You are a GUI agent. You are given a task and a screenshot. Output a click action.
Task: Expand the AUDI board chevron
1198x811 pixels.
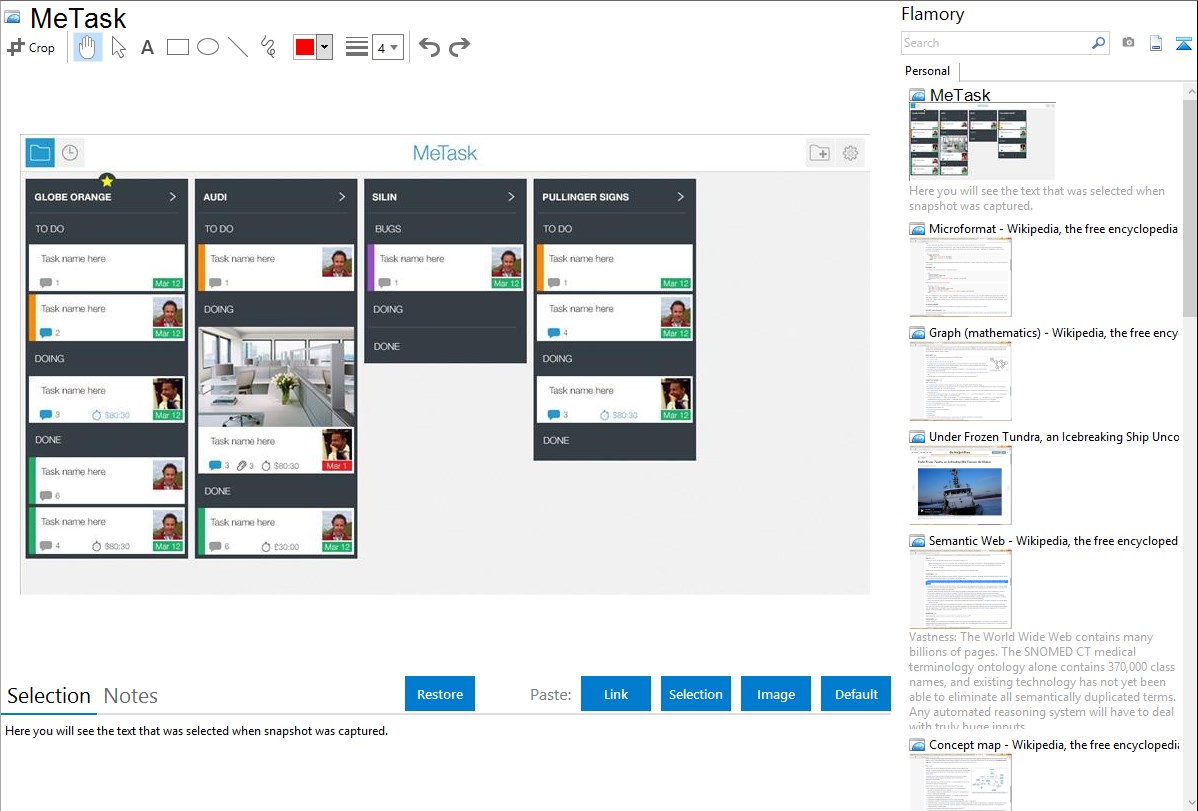click(342, 196)
